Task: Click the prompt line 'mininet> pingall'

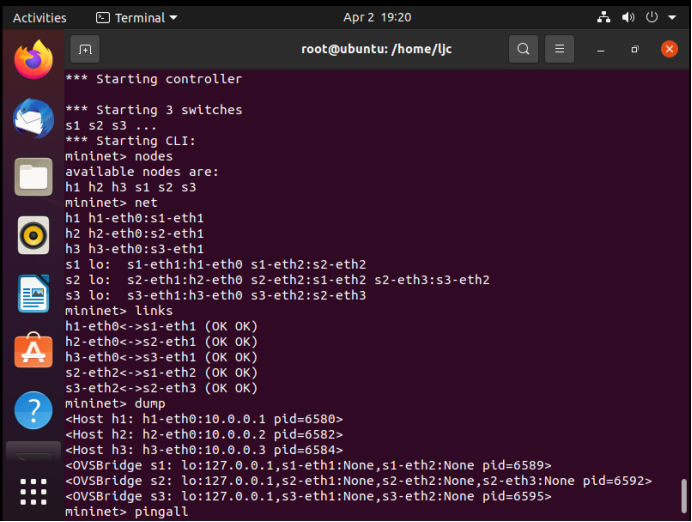Action: pos(127,511)
